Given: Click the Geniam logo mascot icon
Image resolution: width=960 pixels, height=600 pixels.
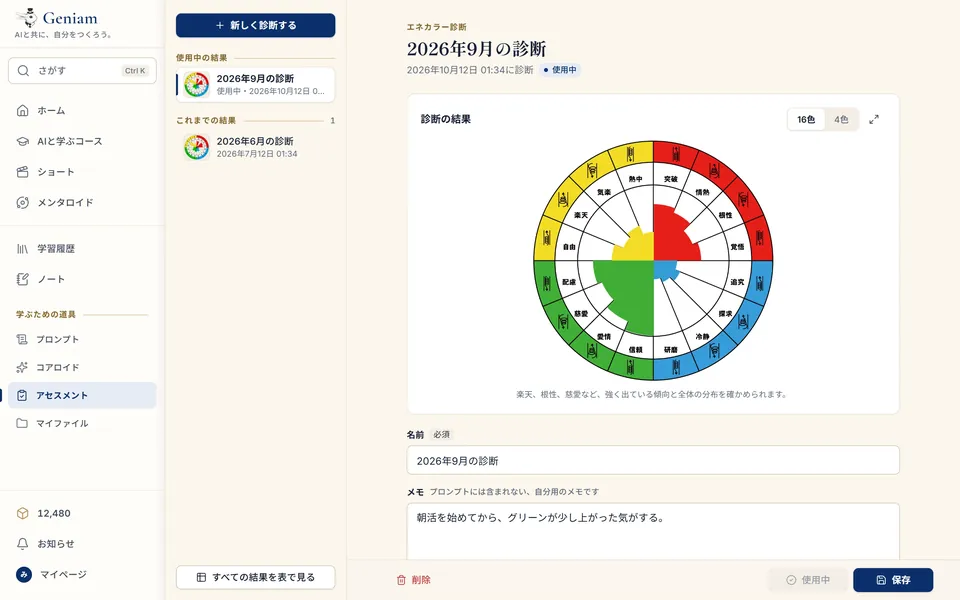Looking at the screenshot, I should point(26,18).
